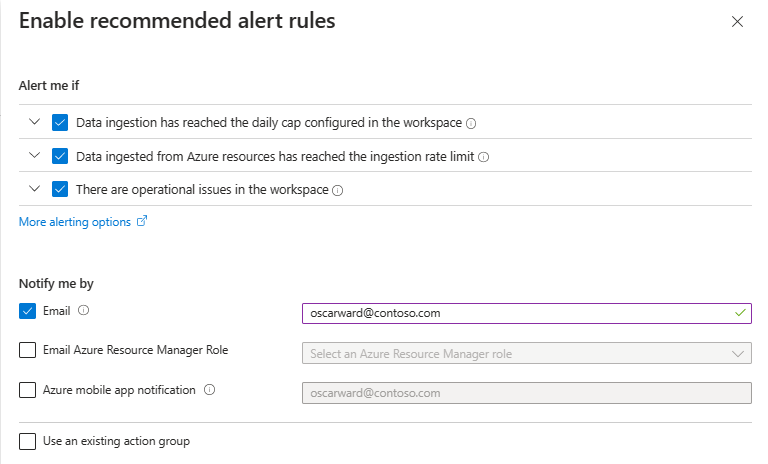Click the info icon next to Email
The image size is (768, 464).
click(x=84, y=311)
